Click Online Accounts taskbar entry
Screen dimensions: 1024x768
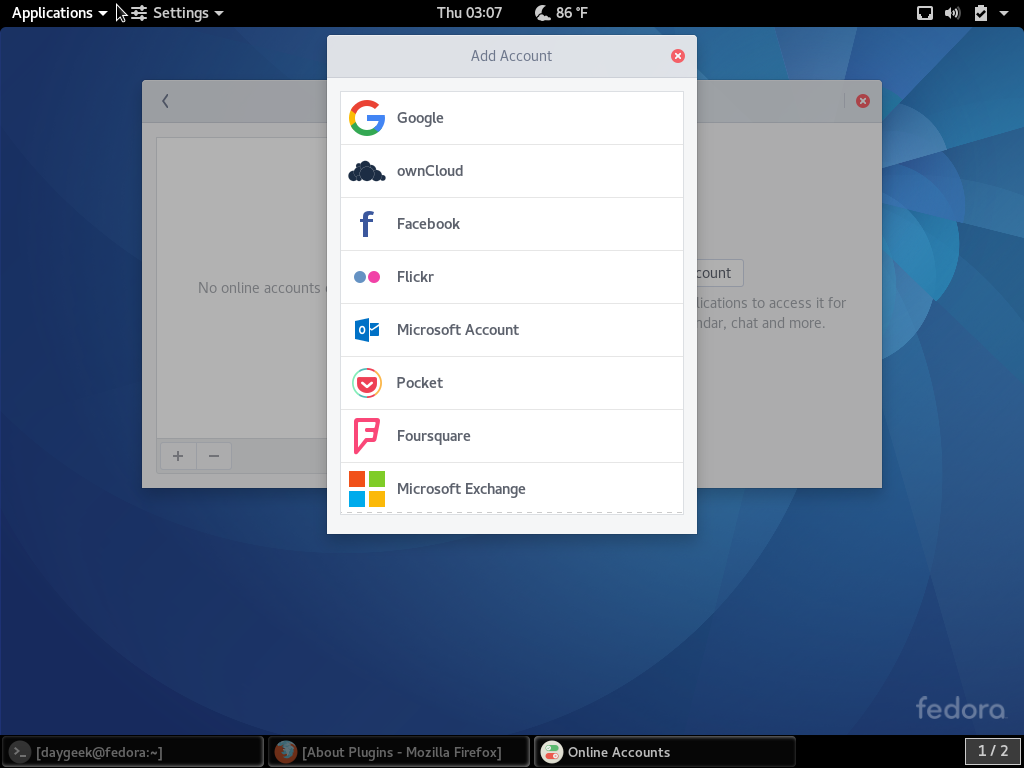(665, 752)
